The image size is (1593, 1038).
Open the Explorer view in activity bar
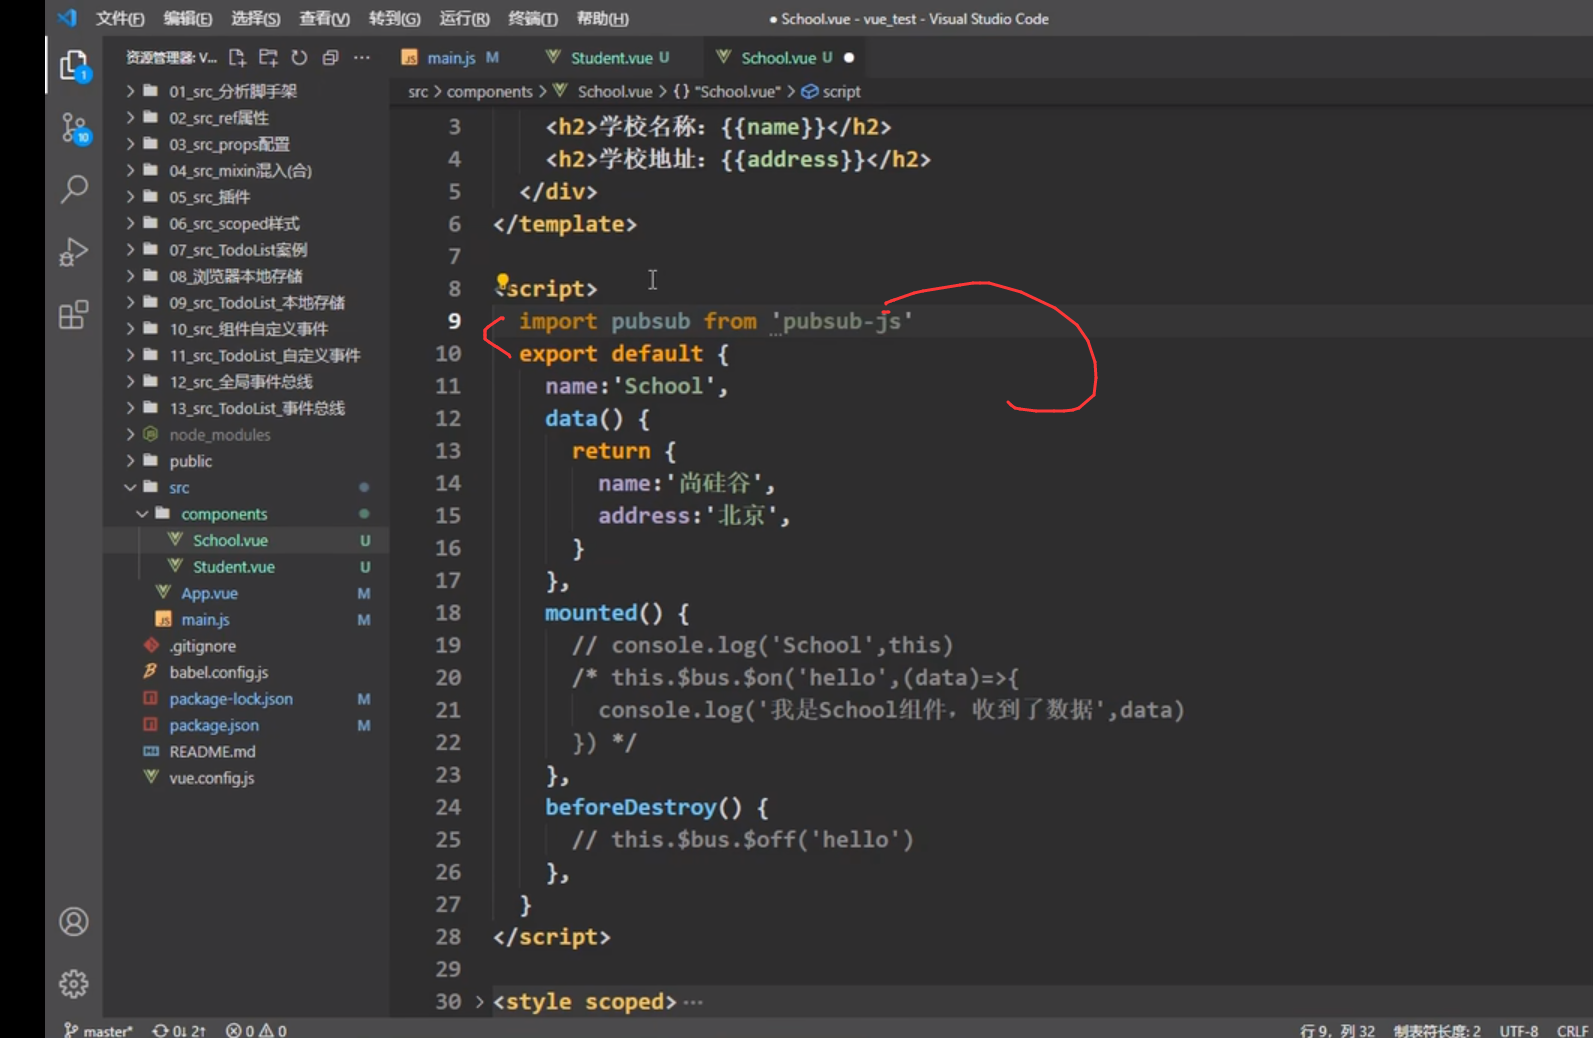click(x=74, y=66)
